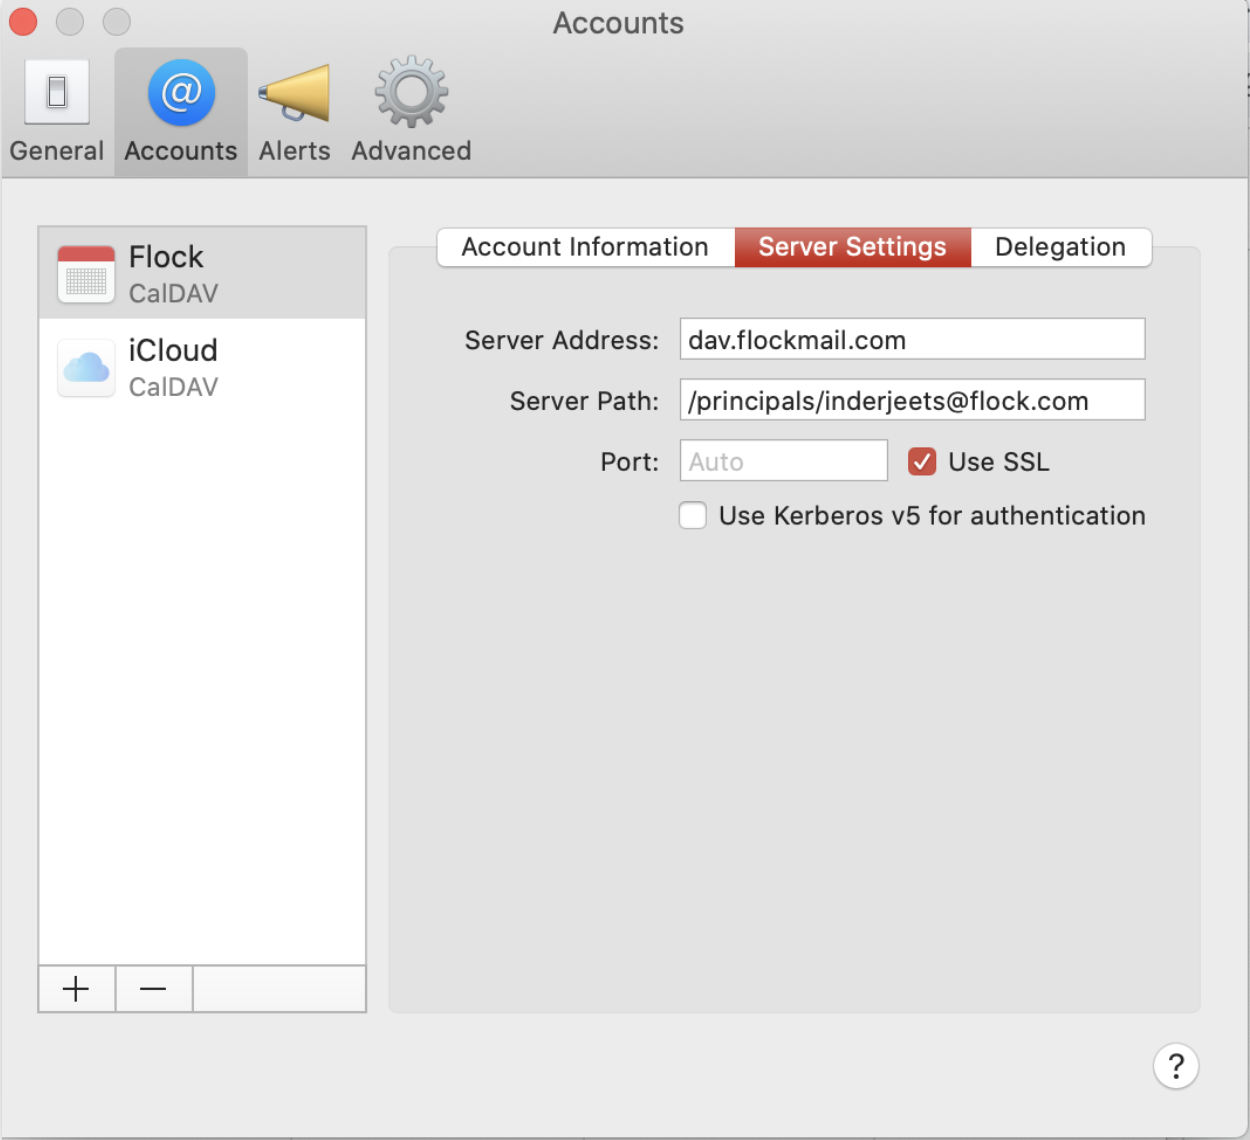Screen dimensions: 1250x1140
Task: Select the Flock account entry
Action: (x=200, y=272)
